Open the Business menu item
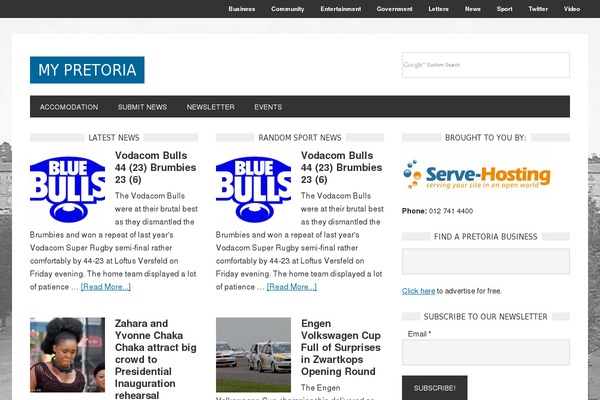The width and height of the screenshot is (600, 400). pos(241,9)
